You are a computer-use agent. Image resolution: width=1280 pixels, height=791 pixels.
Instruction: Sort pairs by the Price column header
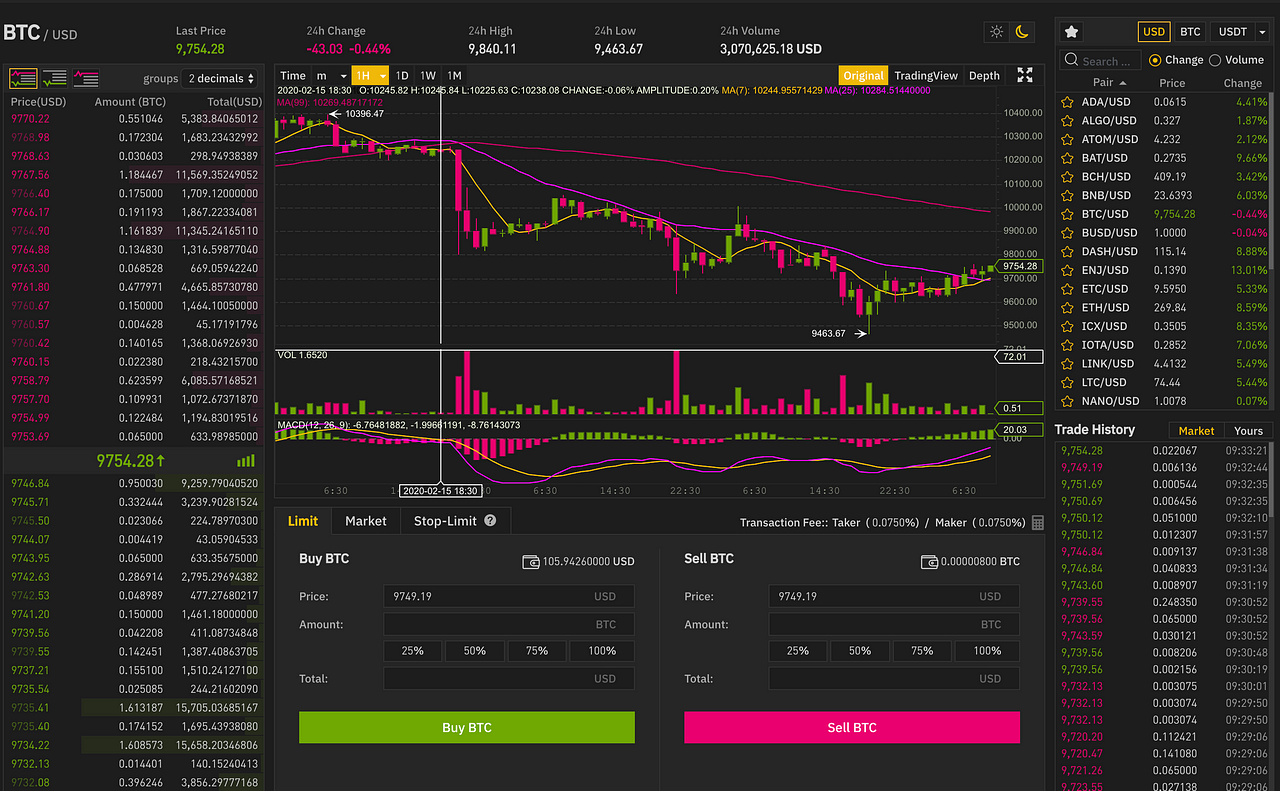coord(1172,83)
